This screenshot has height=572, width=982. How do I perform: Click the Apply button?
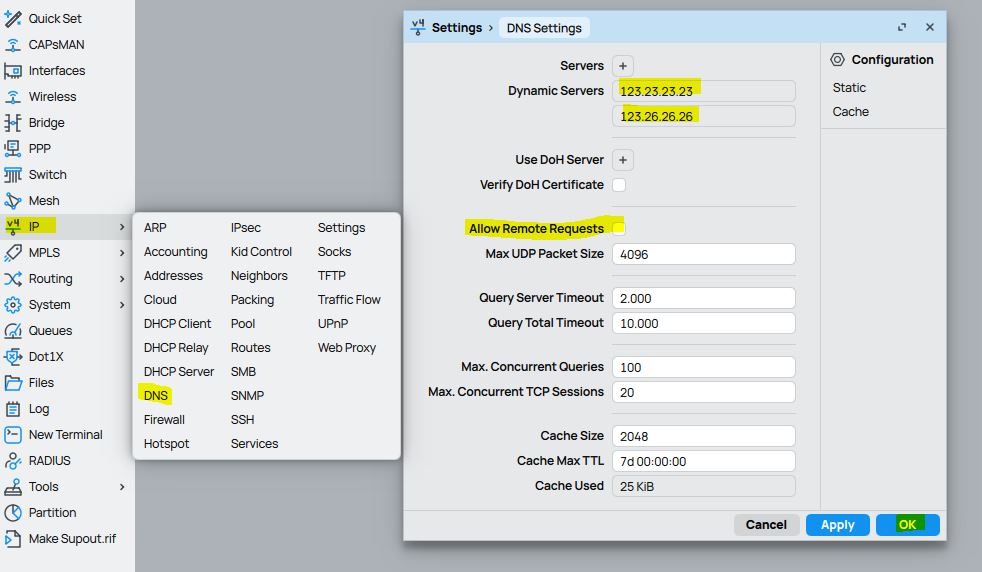click(x=837, y=525)
